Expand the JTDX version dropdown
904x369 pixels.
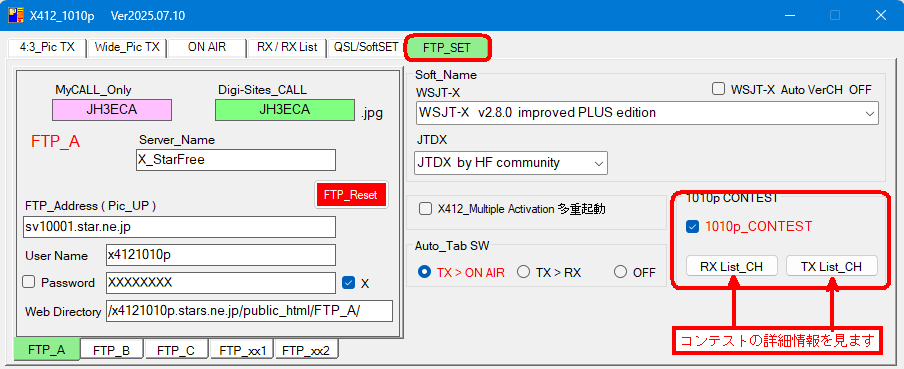[x=598, y=163]
